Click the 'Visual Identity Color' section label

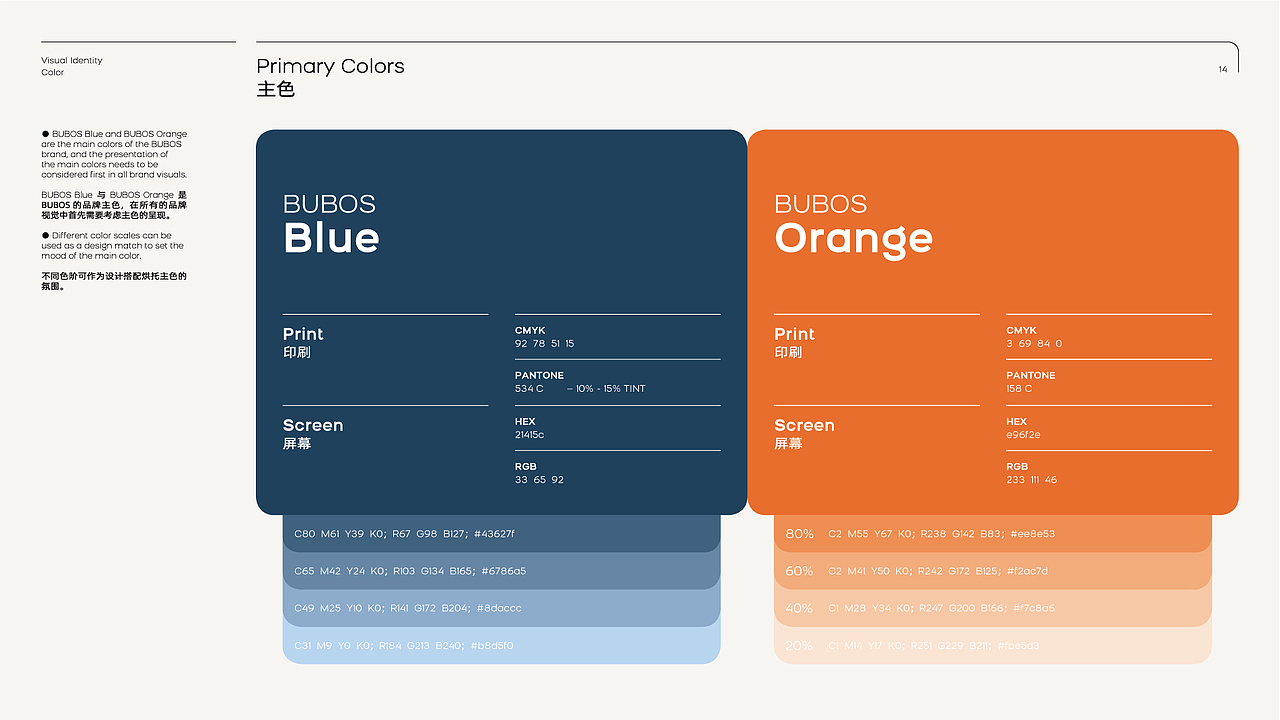coord(72,66)
